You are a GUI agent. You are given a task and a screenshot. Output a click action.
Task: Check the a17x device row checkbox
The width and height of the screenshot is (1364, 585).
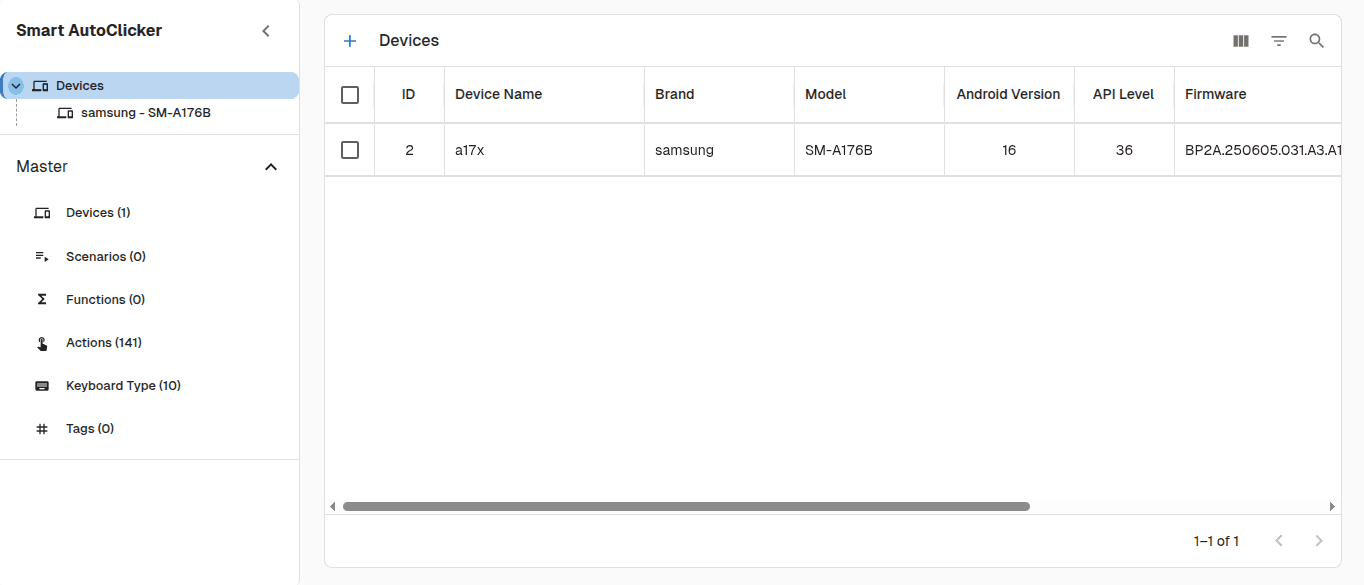click(x=350, y=150)
